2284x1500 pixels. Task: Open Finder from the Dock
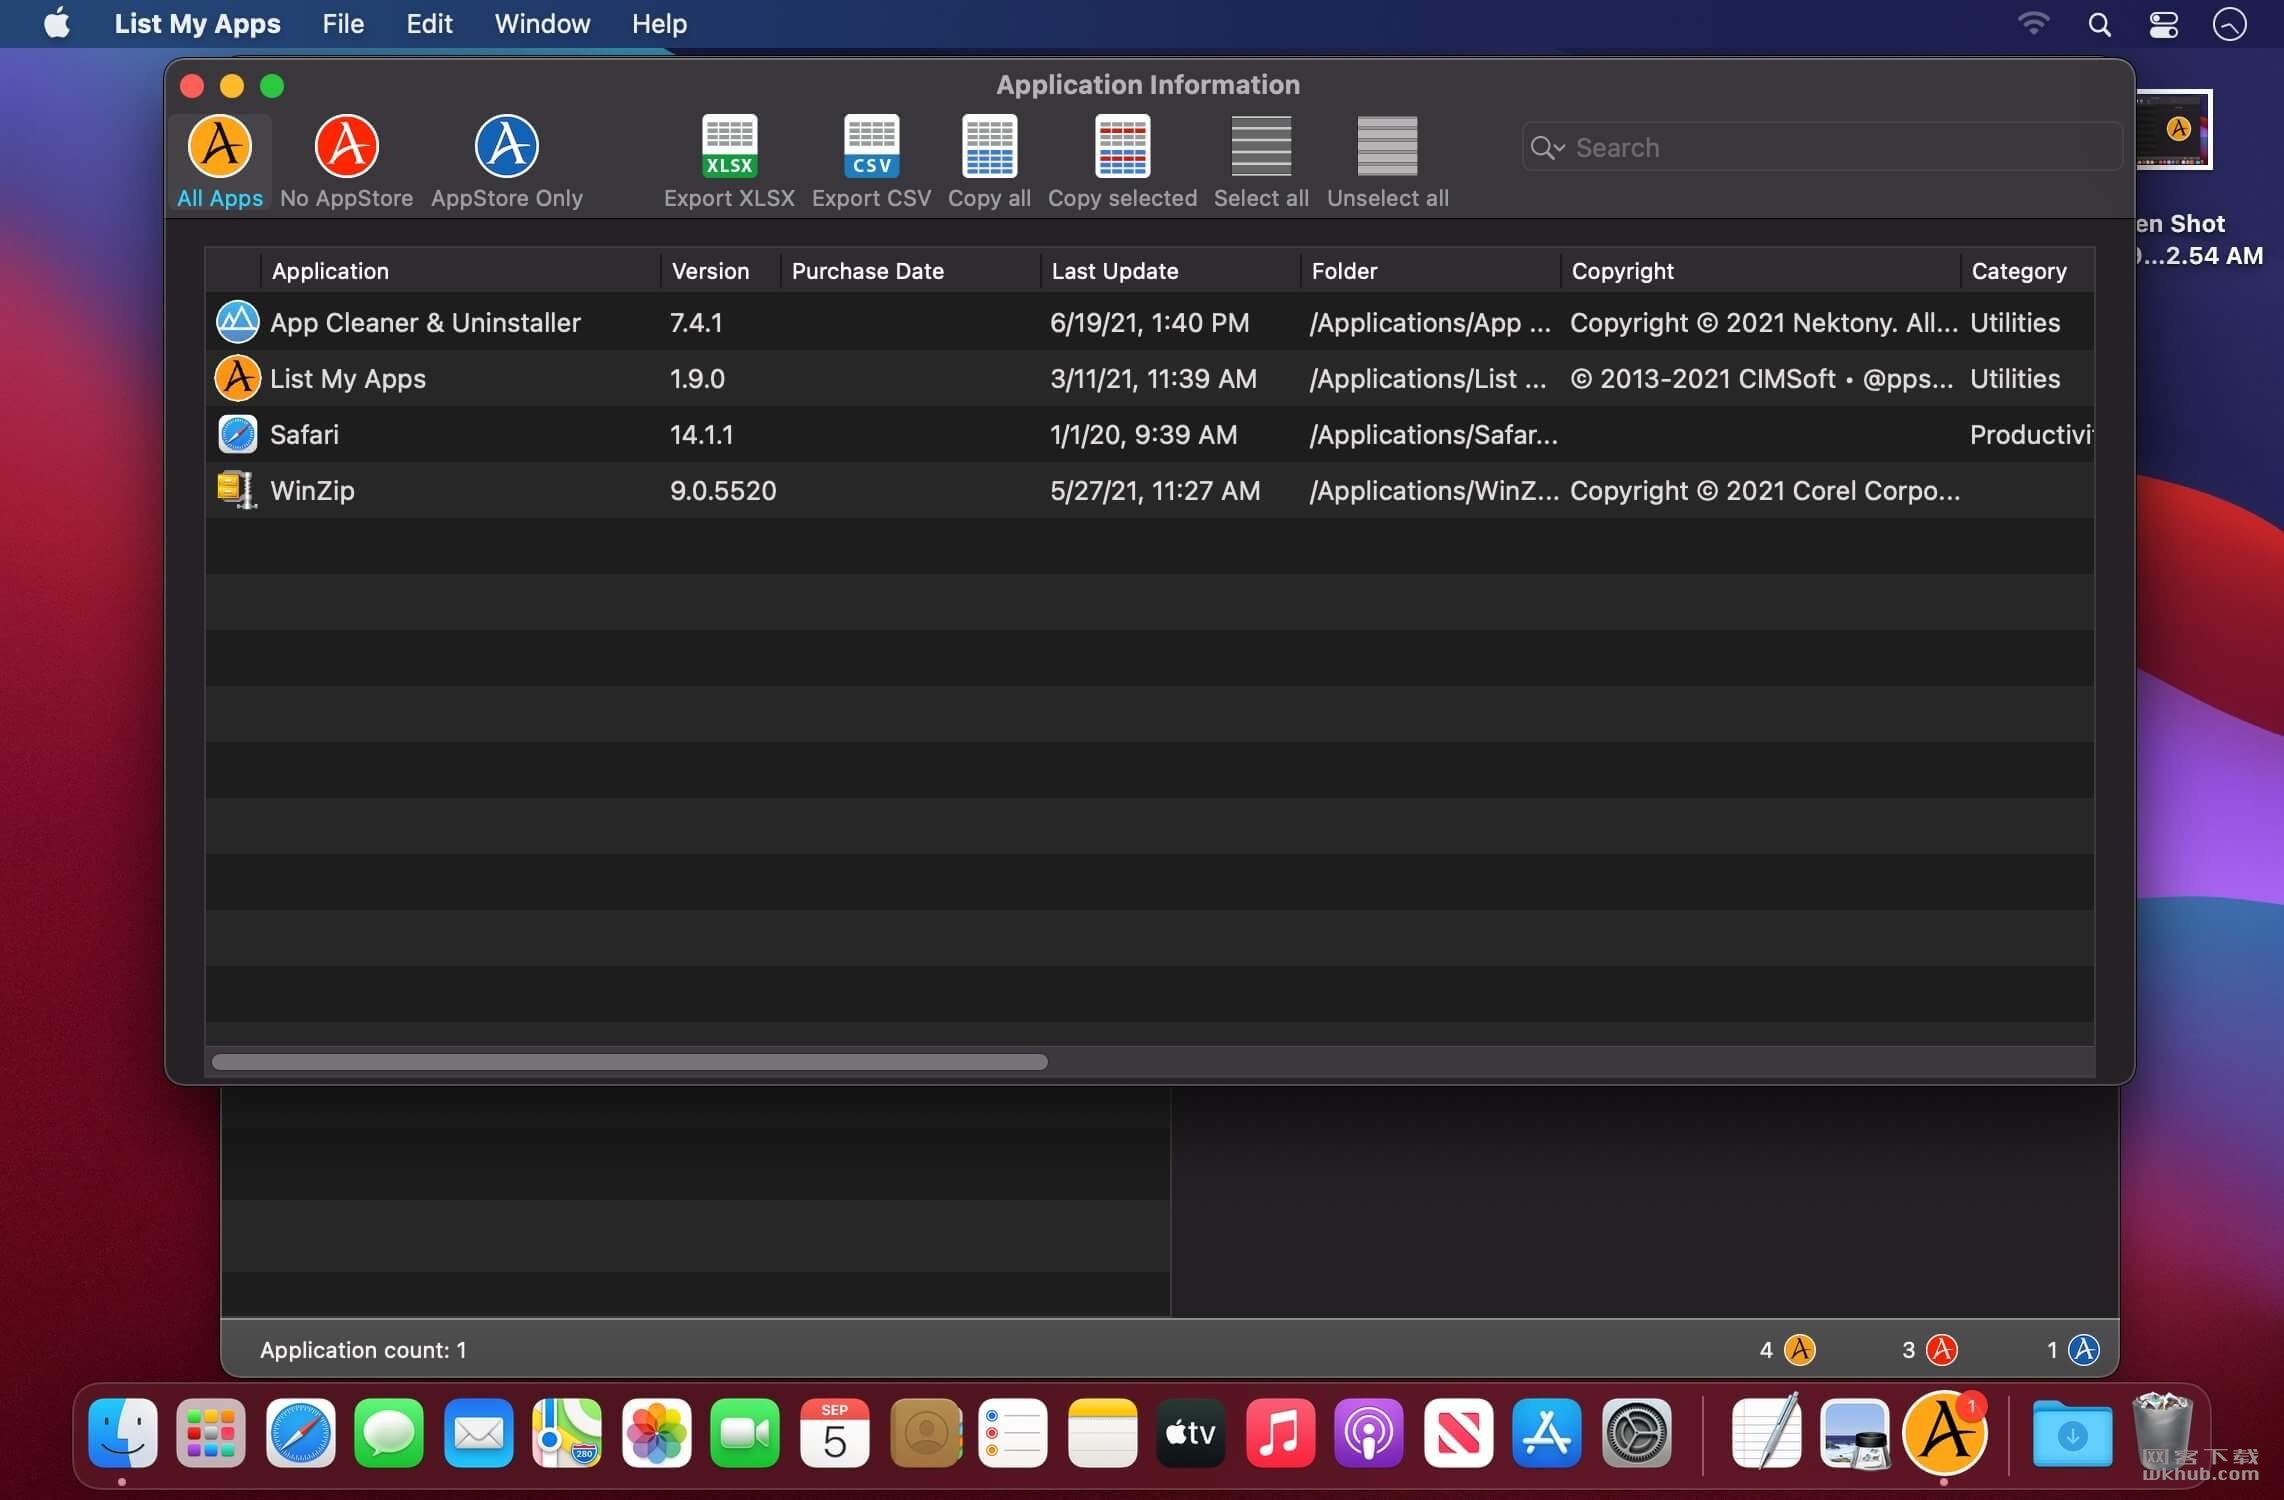(x=122, y=1434)
